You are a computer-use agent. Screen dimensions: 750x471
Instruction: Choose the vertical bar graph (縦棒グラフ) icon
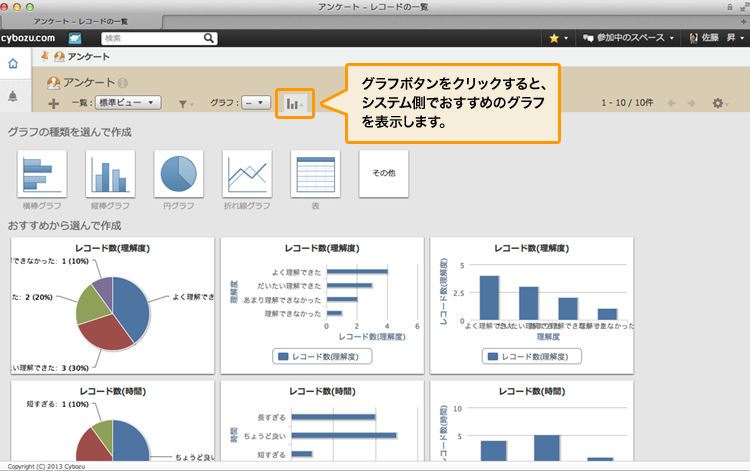pos(110,175)
